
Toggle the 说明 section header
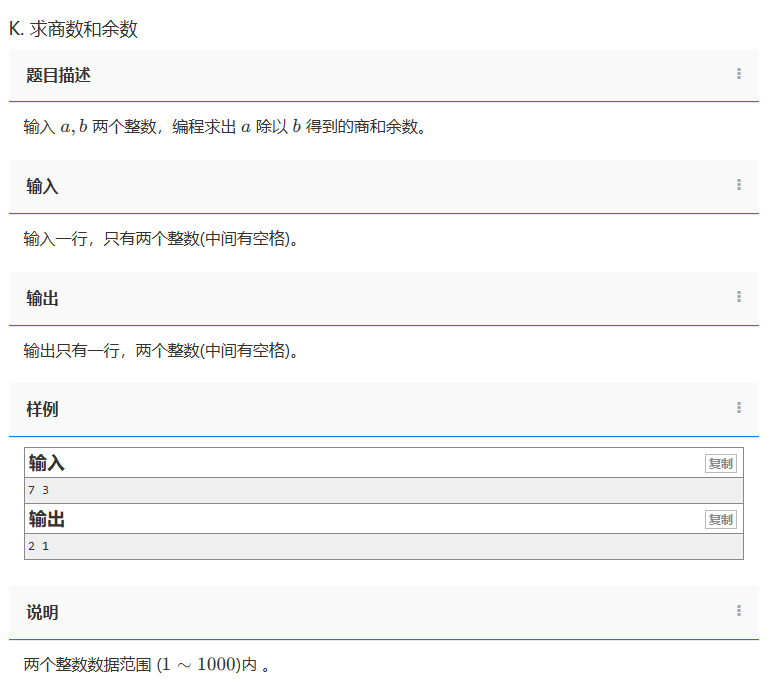(x=43, y=613)
